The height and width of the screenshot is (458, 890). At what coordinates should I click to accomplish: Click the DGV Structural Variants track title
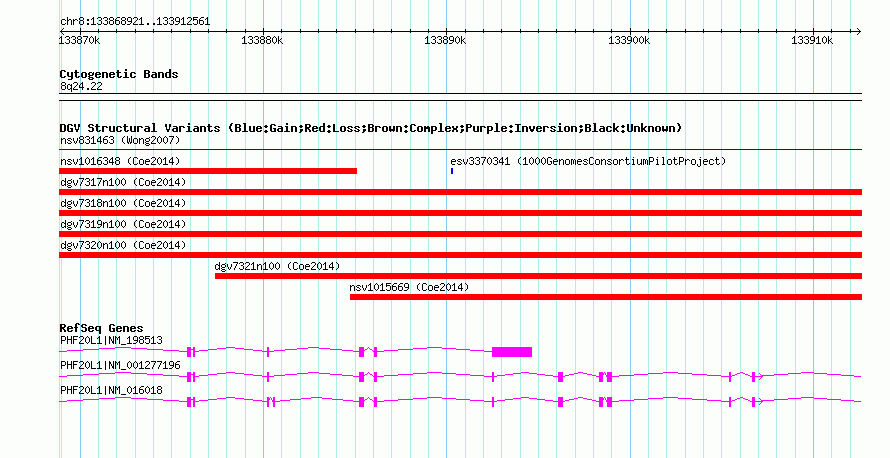[371, 128]
